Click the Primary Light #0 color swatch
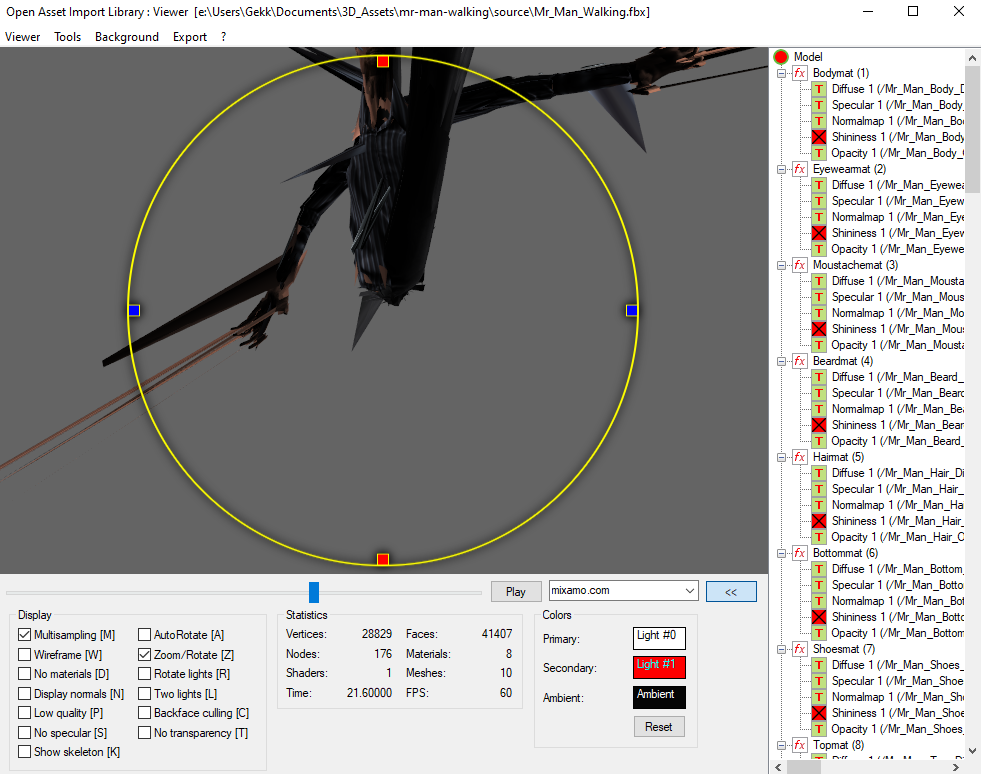The image size is (981, 774). pyautogui.click(x=659, y=638)
